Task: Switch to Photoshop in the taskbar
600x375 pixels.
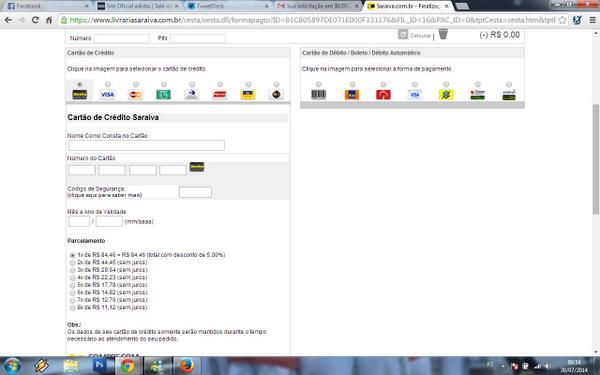Action: tap(99, 365)
